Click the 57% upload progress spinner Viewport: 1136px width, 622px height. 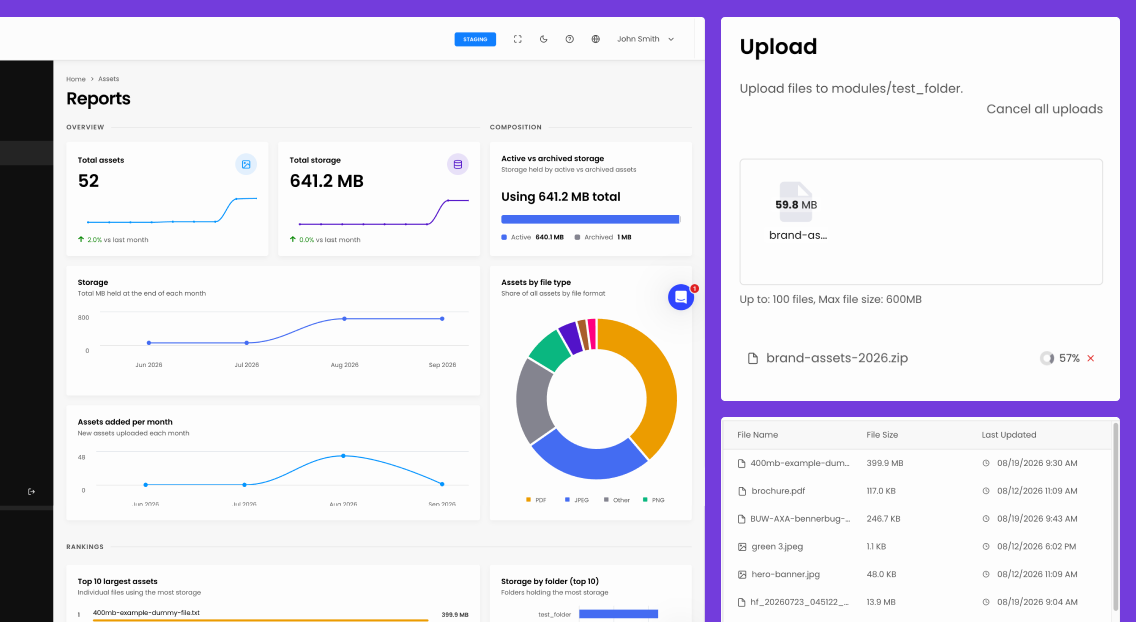click(1047, 358)
